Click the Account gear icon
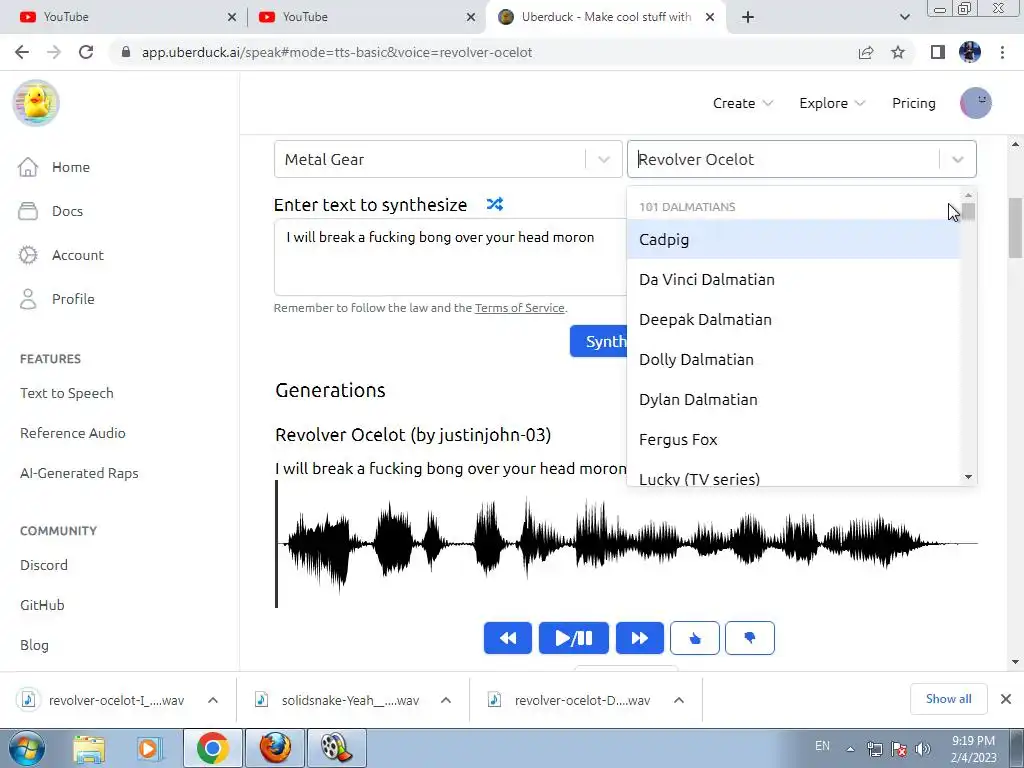 click(27, 255)
